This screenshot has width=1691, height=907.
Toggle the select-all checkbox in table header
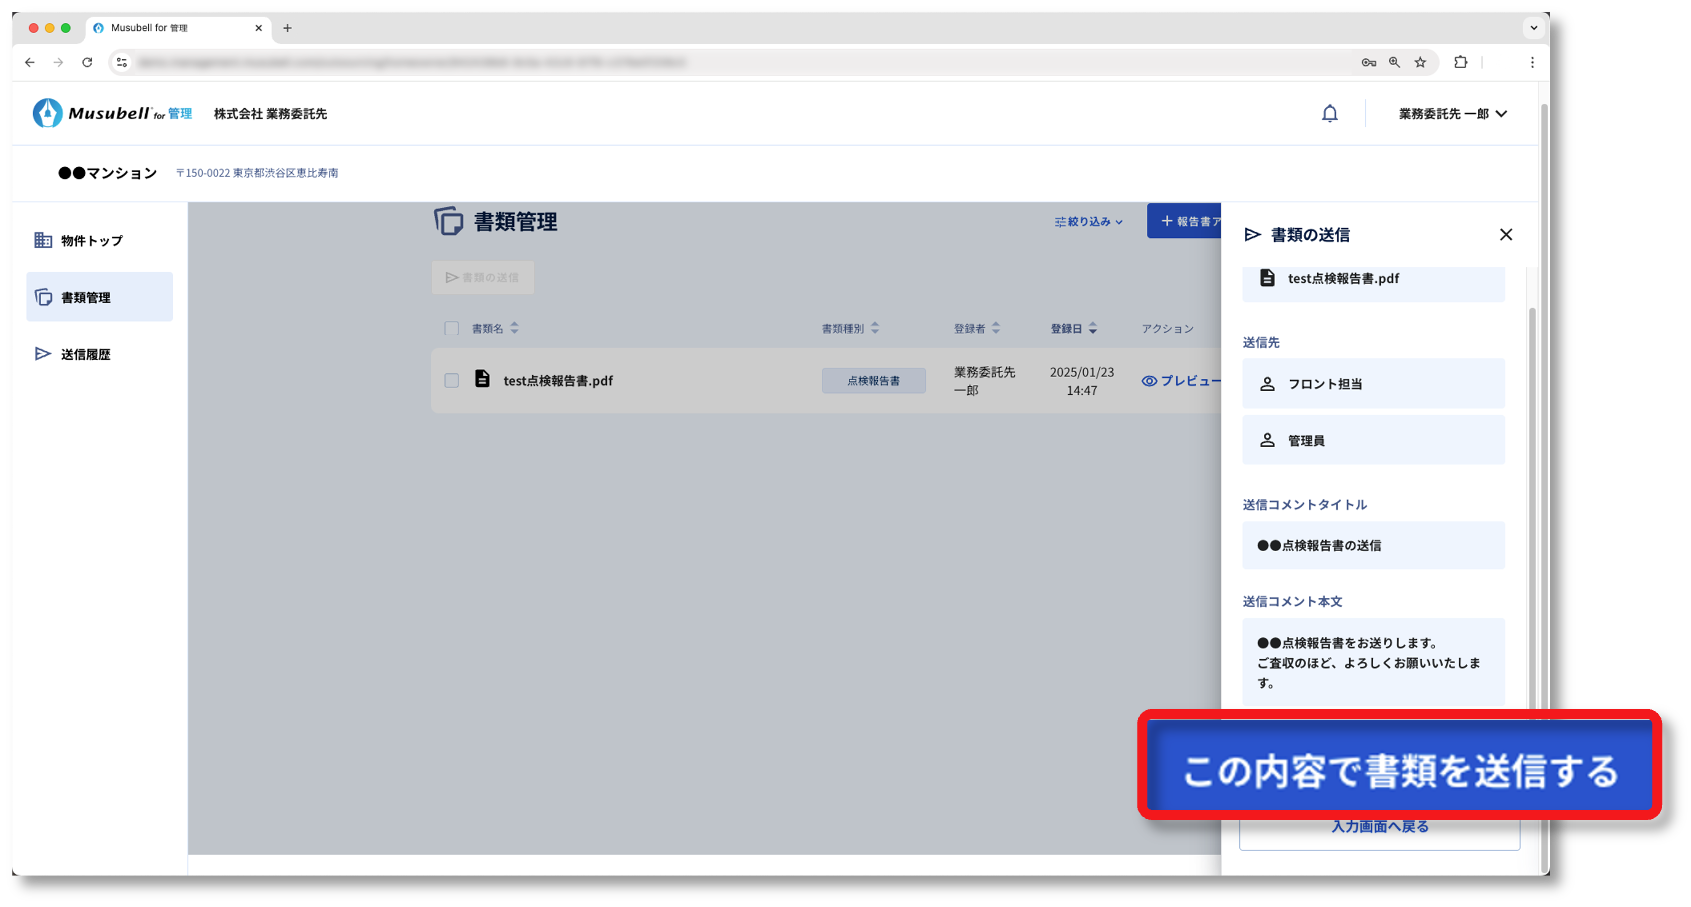pos(452,328)
